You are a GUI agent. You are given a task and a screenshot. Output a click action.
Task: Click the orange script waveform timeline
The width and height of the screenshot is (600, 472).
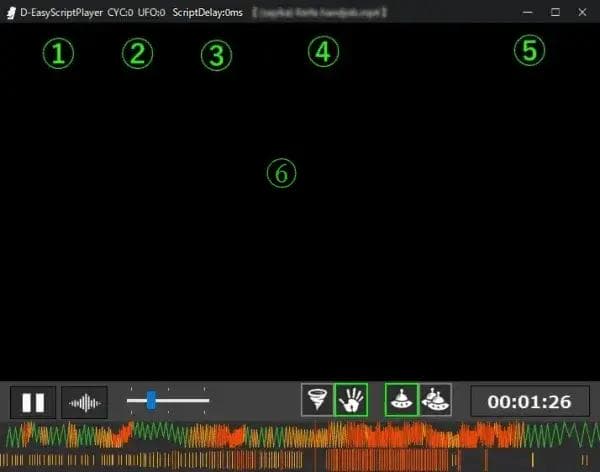(300, 435)
